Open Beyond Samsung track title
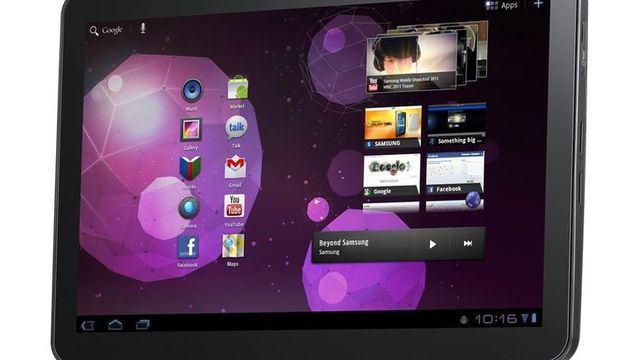The height and width of the screenshot is (360, 640). pyautogui.click(x=344, y=242)
